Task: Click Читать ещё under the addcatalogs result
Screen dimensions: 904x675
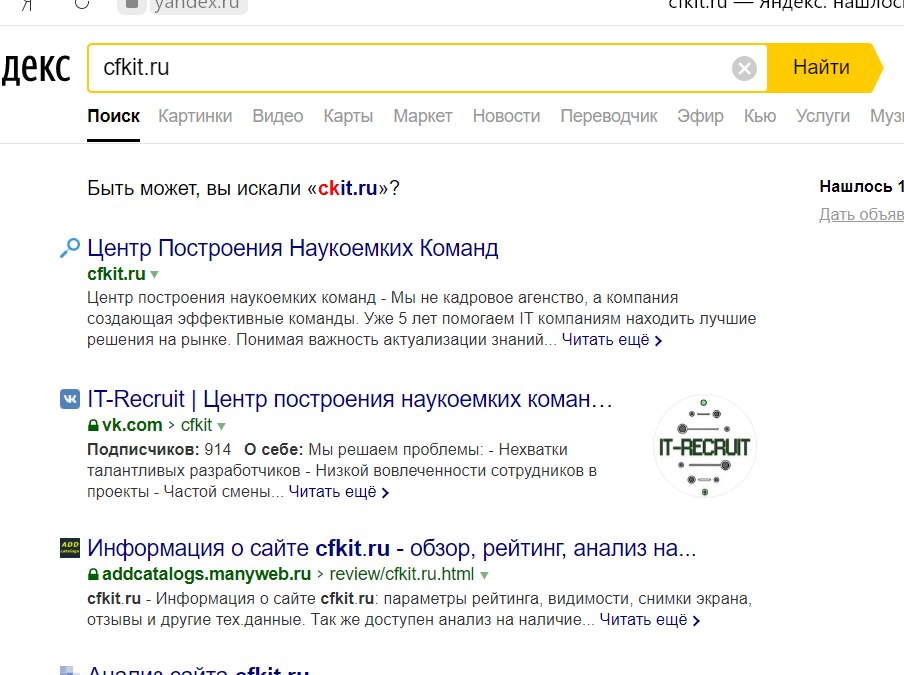Action: (x=650, y=620)
